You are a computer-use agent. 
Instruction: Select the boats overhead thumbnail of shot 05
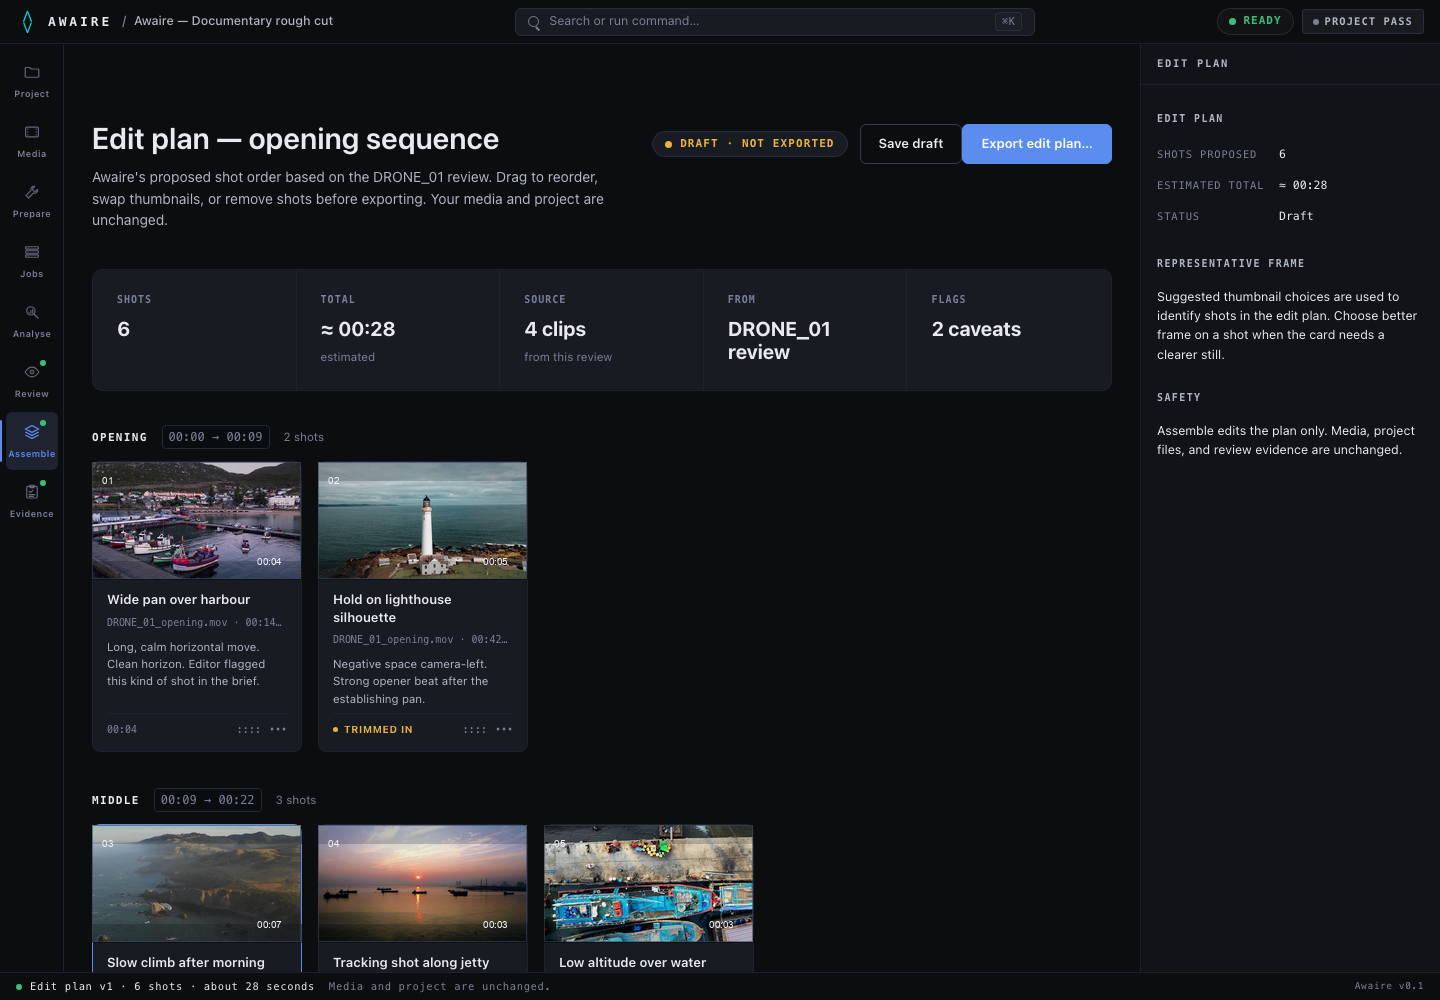649,883
